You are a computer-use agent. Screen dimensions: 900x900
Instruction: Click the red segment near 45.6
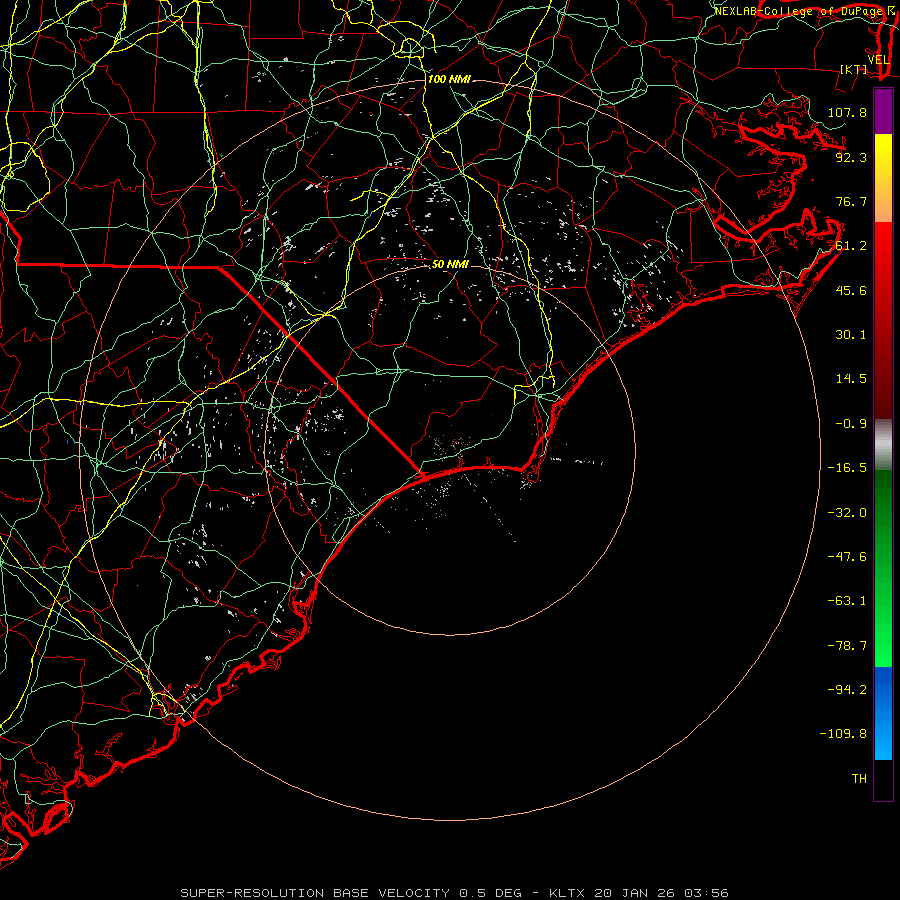883,290
